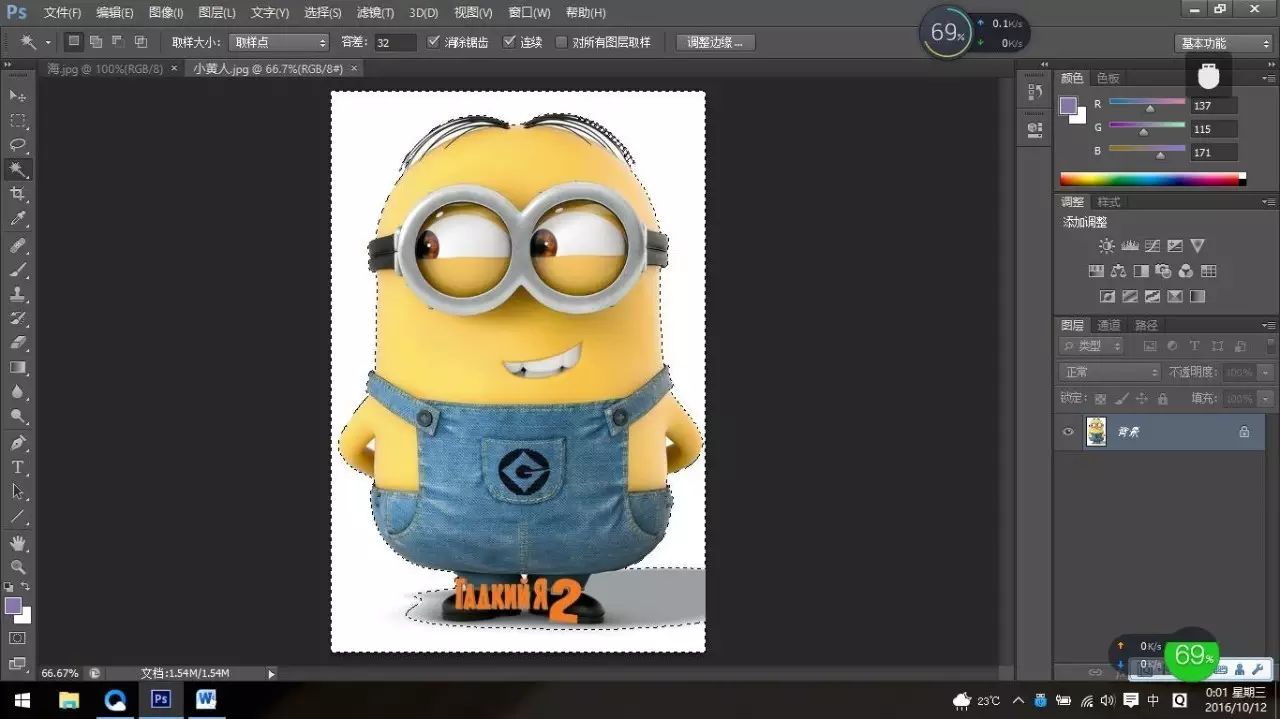Image resolution: width=1280 pixels, height=719 pixels.
Task: Change screen mode at the toolbox bottom
Action: pyautogui.click(x=18, y=662)
